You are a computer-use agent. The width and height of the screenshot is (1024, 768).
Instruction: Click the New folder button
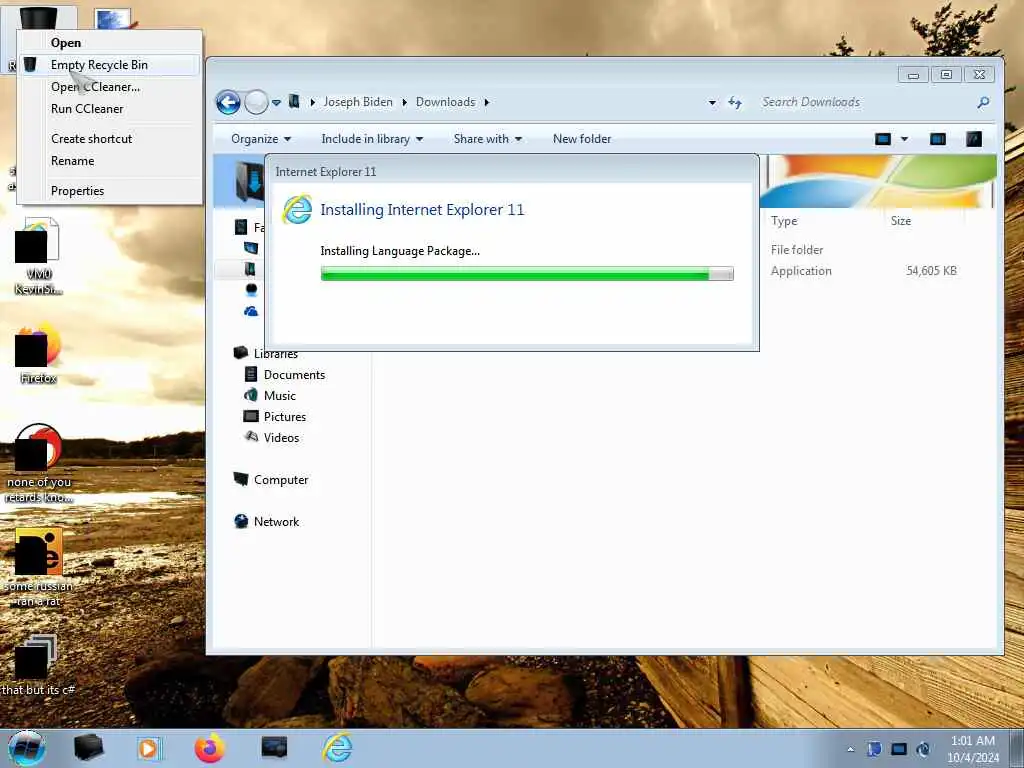(582, 138)
